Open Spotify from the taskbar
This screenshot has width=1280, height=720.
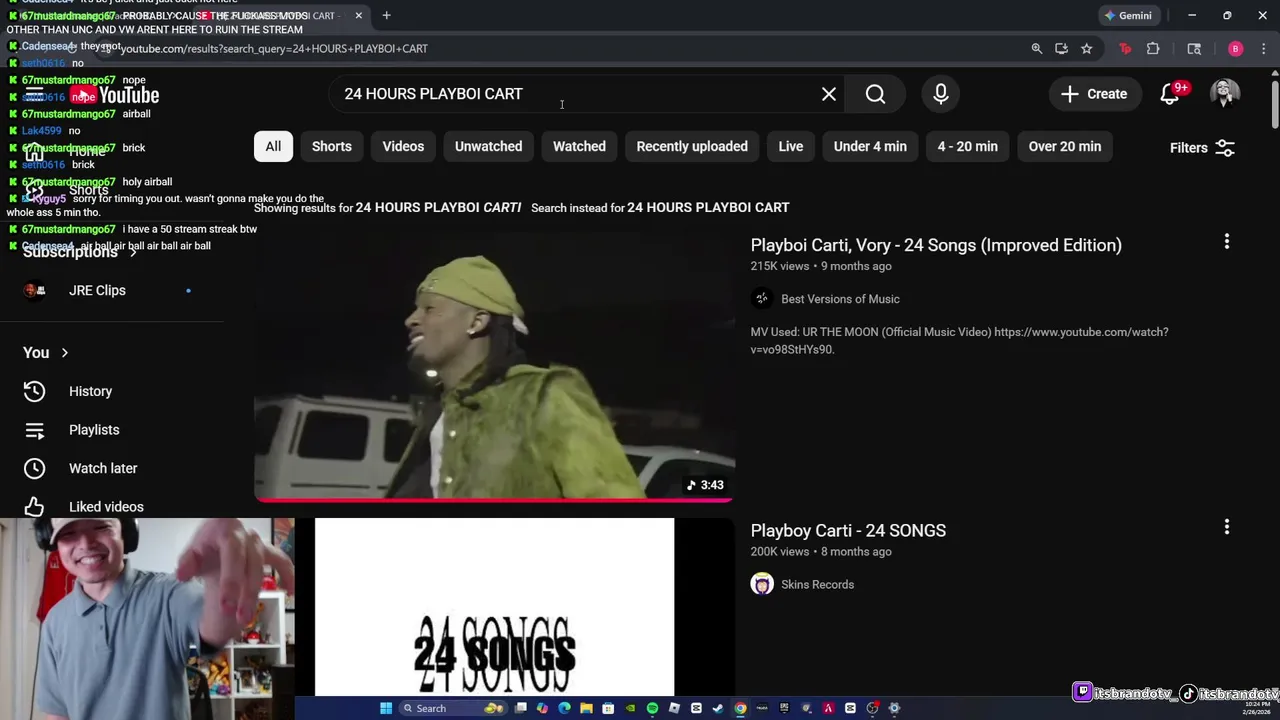(x=652, y=708)
